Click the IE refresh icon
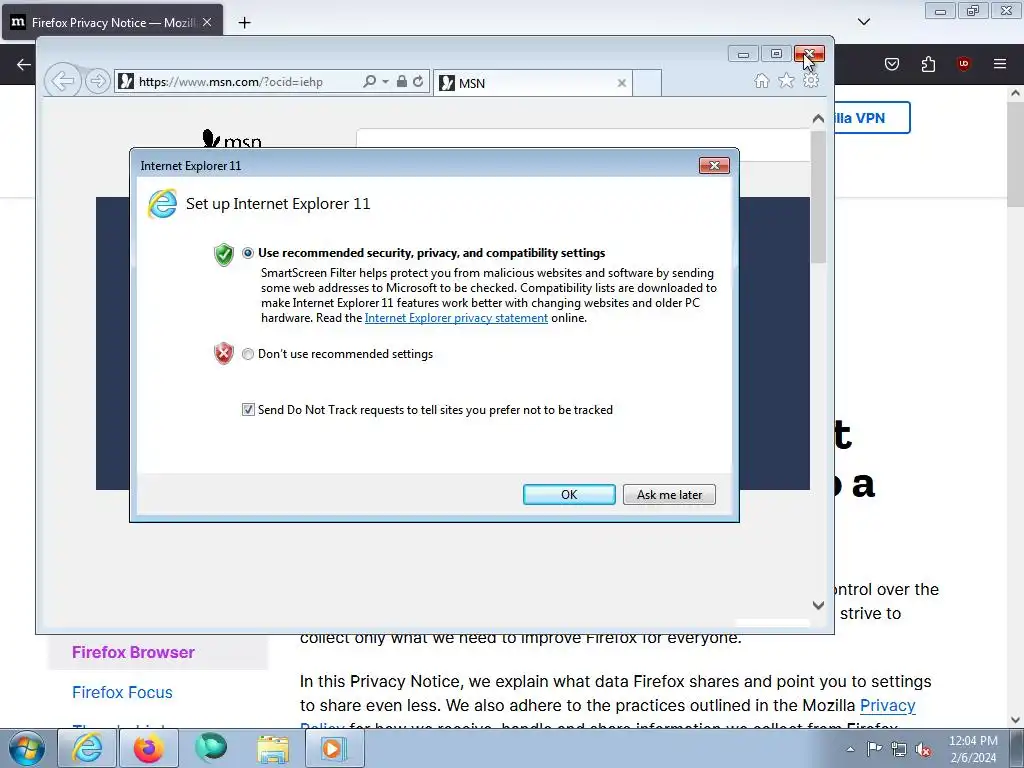The width and height of the screenshot is (1024, 768). pos(418,82)
